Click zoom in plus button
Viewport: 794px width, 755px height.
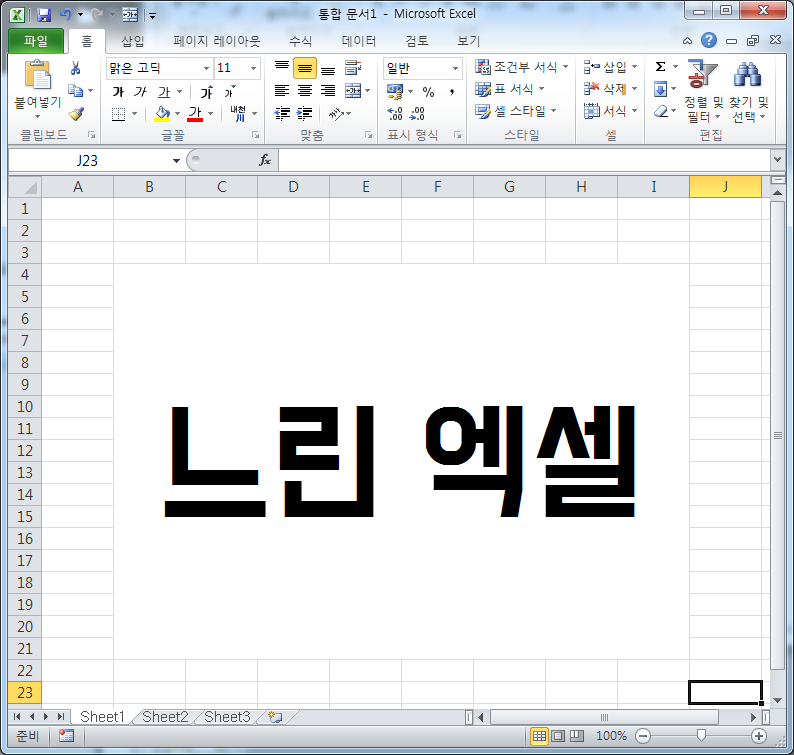[x=759, y=736]
